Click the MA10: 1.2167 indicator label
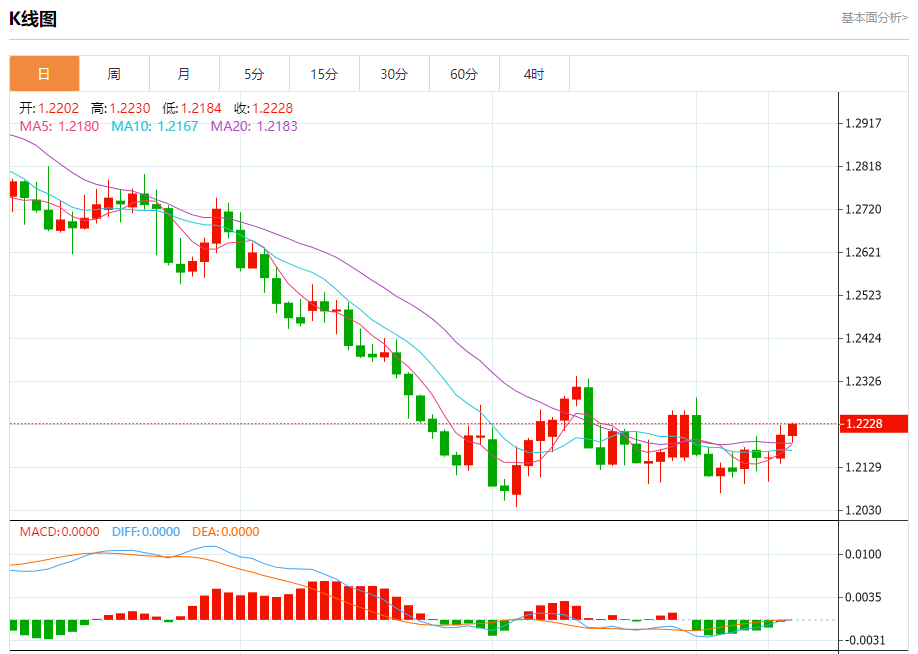 (x=155, y=126)
